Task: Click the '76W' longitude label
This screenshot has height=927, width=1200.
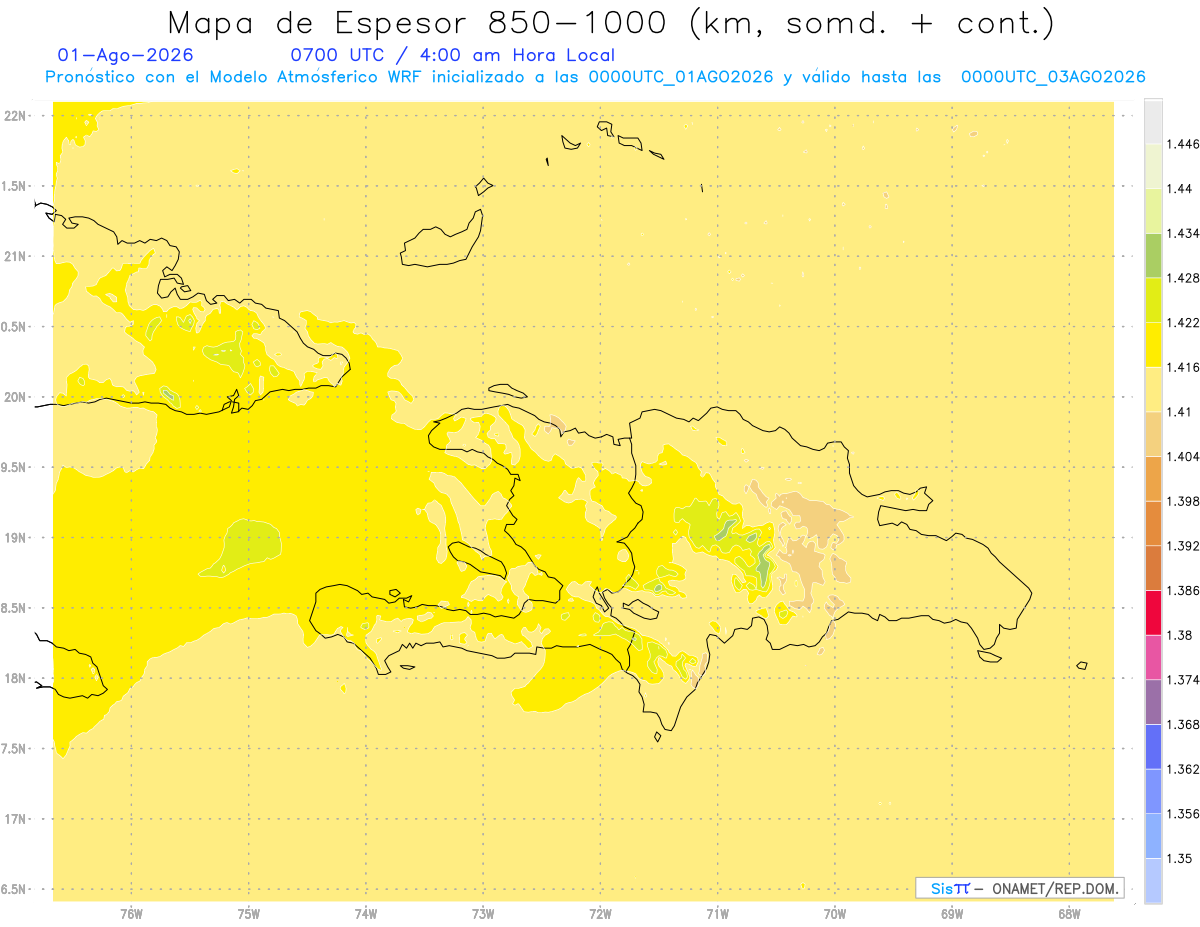Action: [131, 913]
